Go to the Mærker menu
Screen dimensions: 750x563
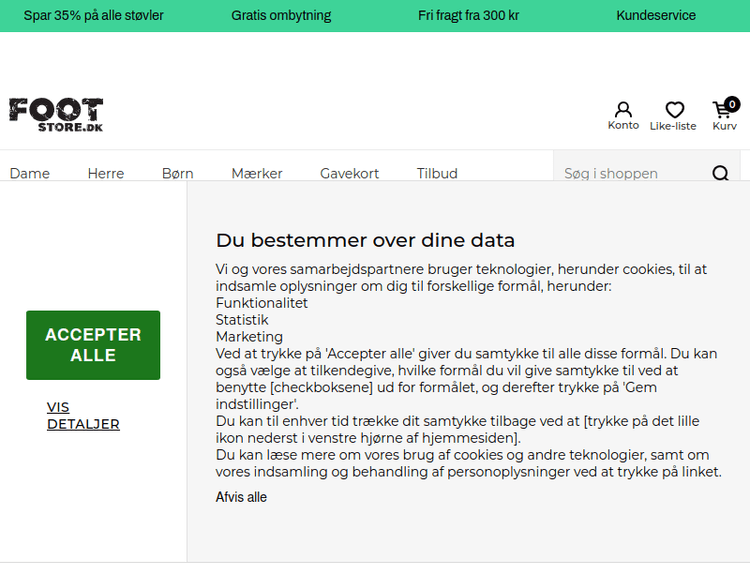[x=257, y=174]
